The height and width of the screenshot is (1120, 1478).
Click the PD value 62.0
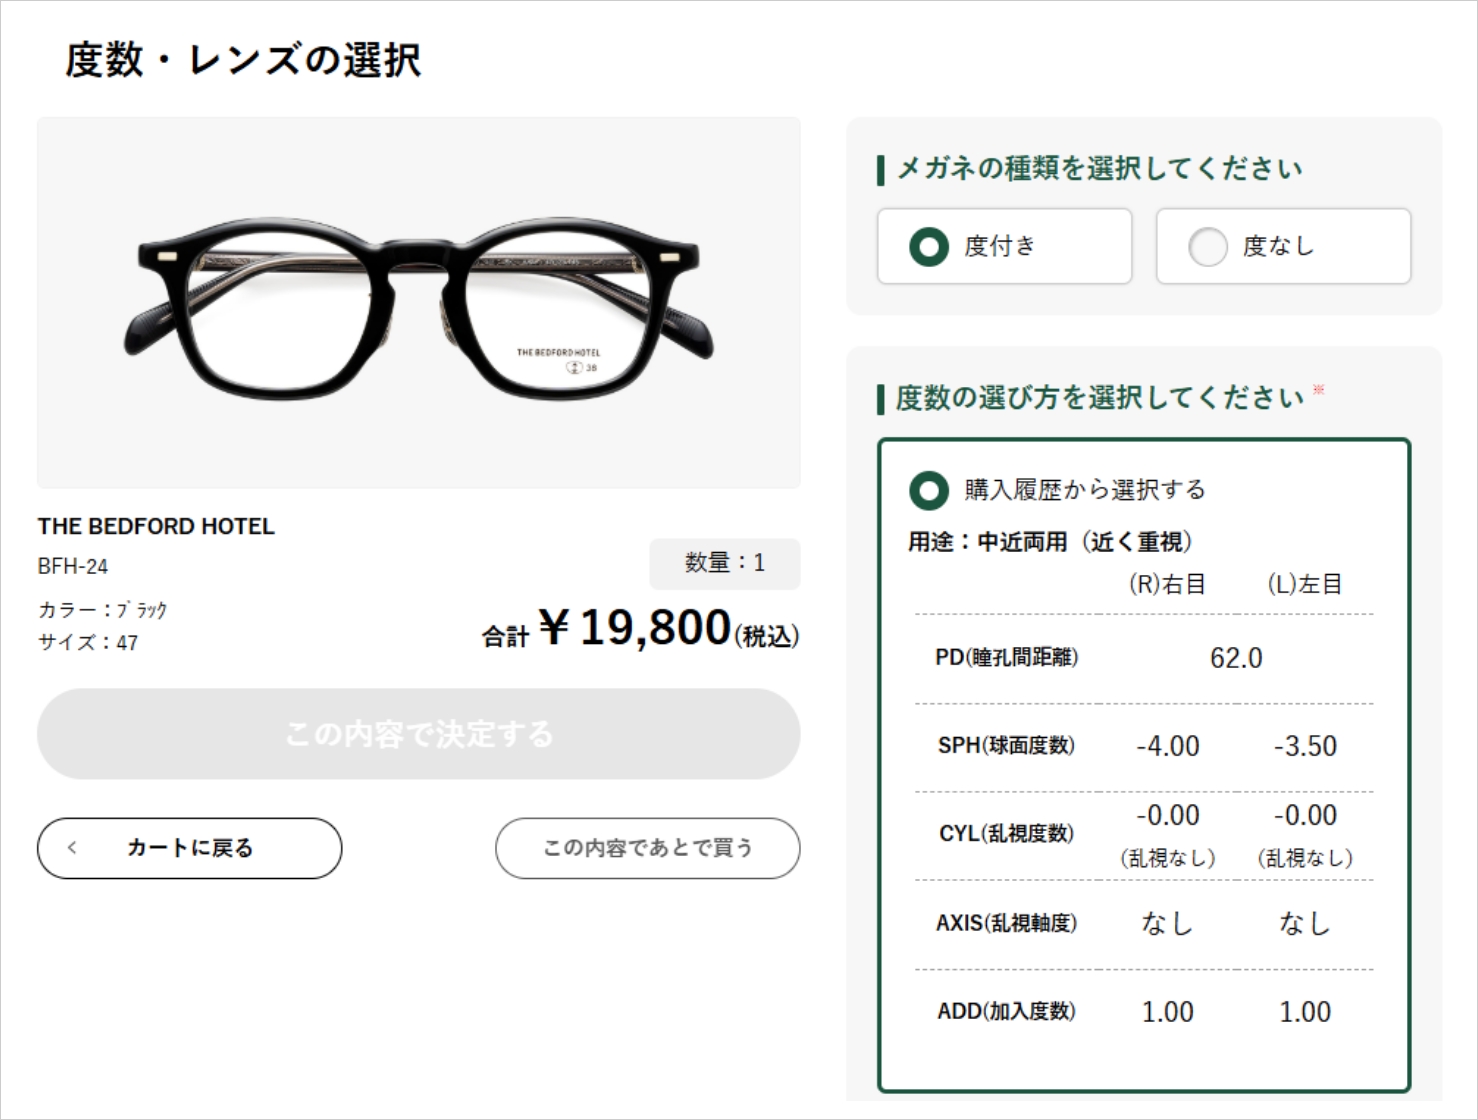click(x=1236, y=658)
